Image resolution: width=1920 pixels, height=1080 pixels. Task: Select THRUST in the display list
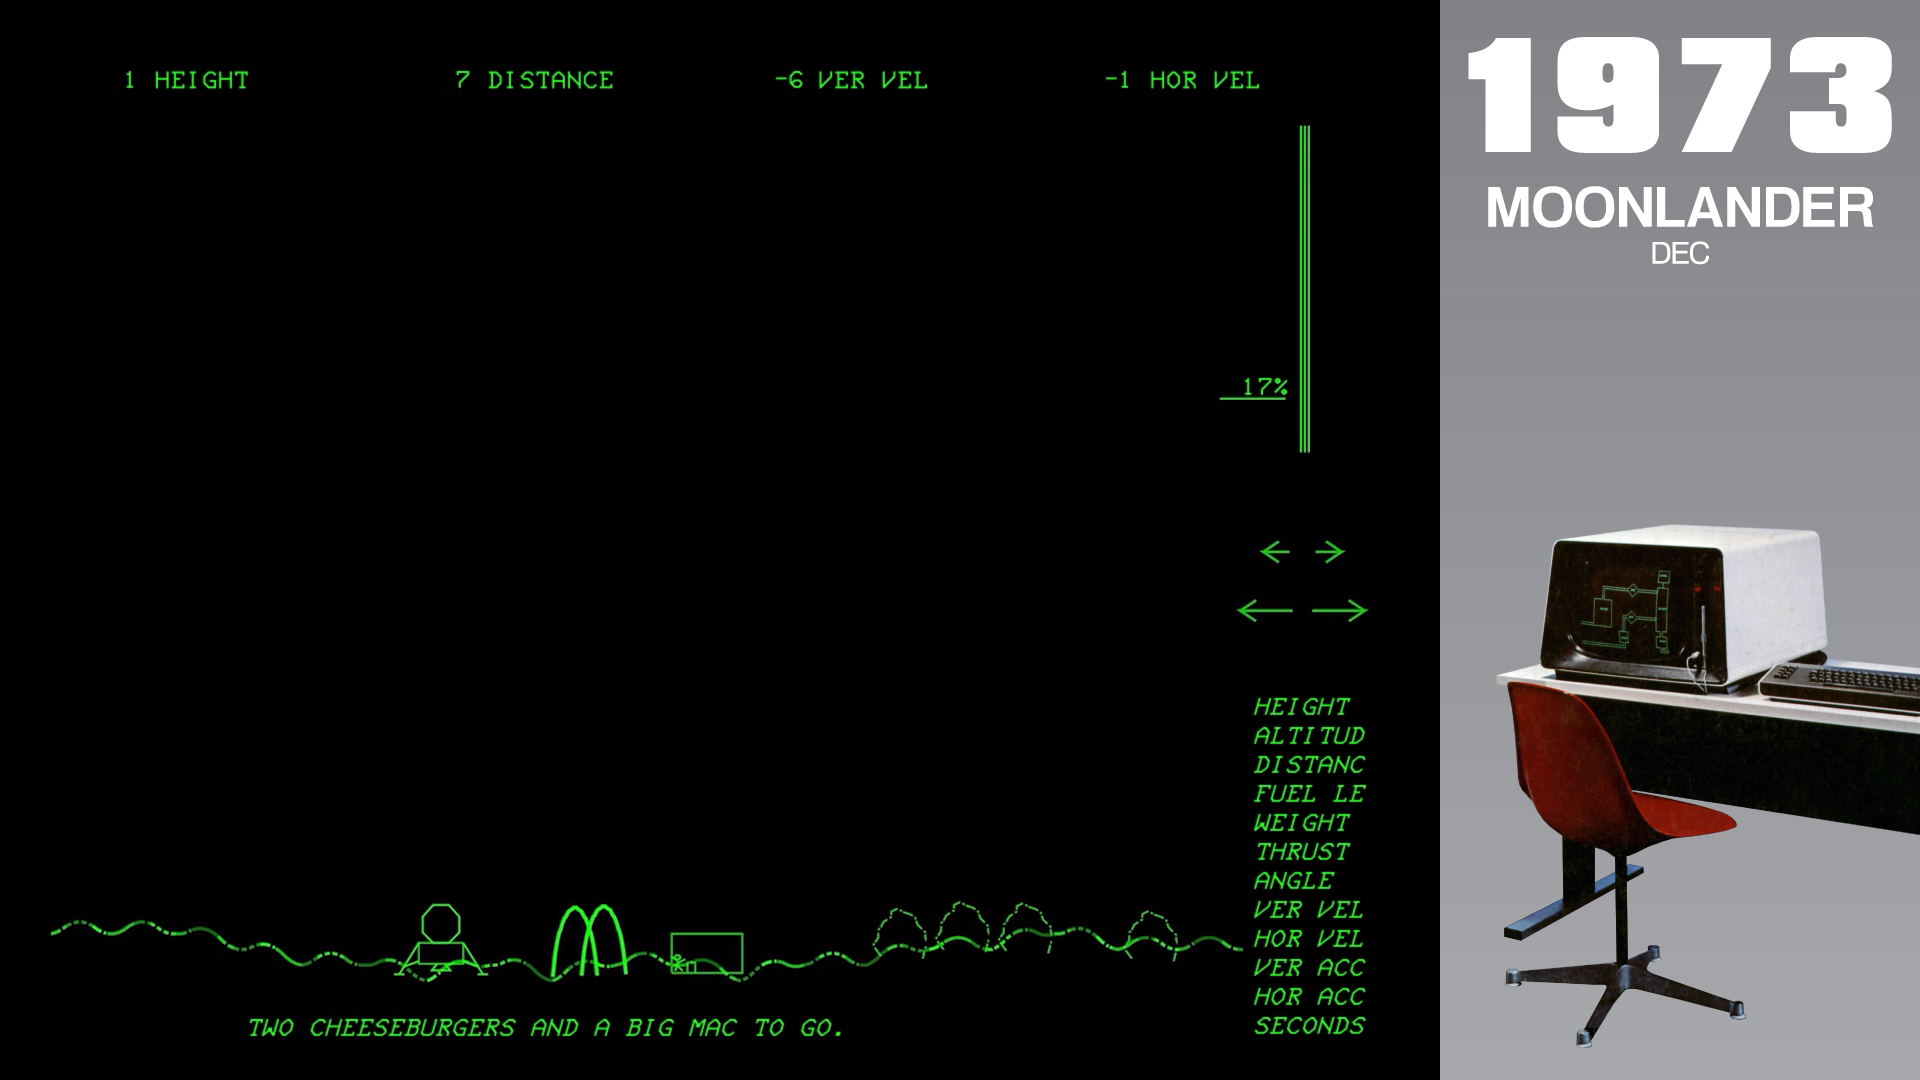1301,852
